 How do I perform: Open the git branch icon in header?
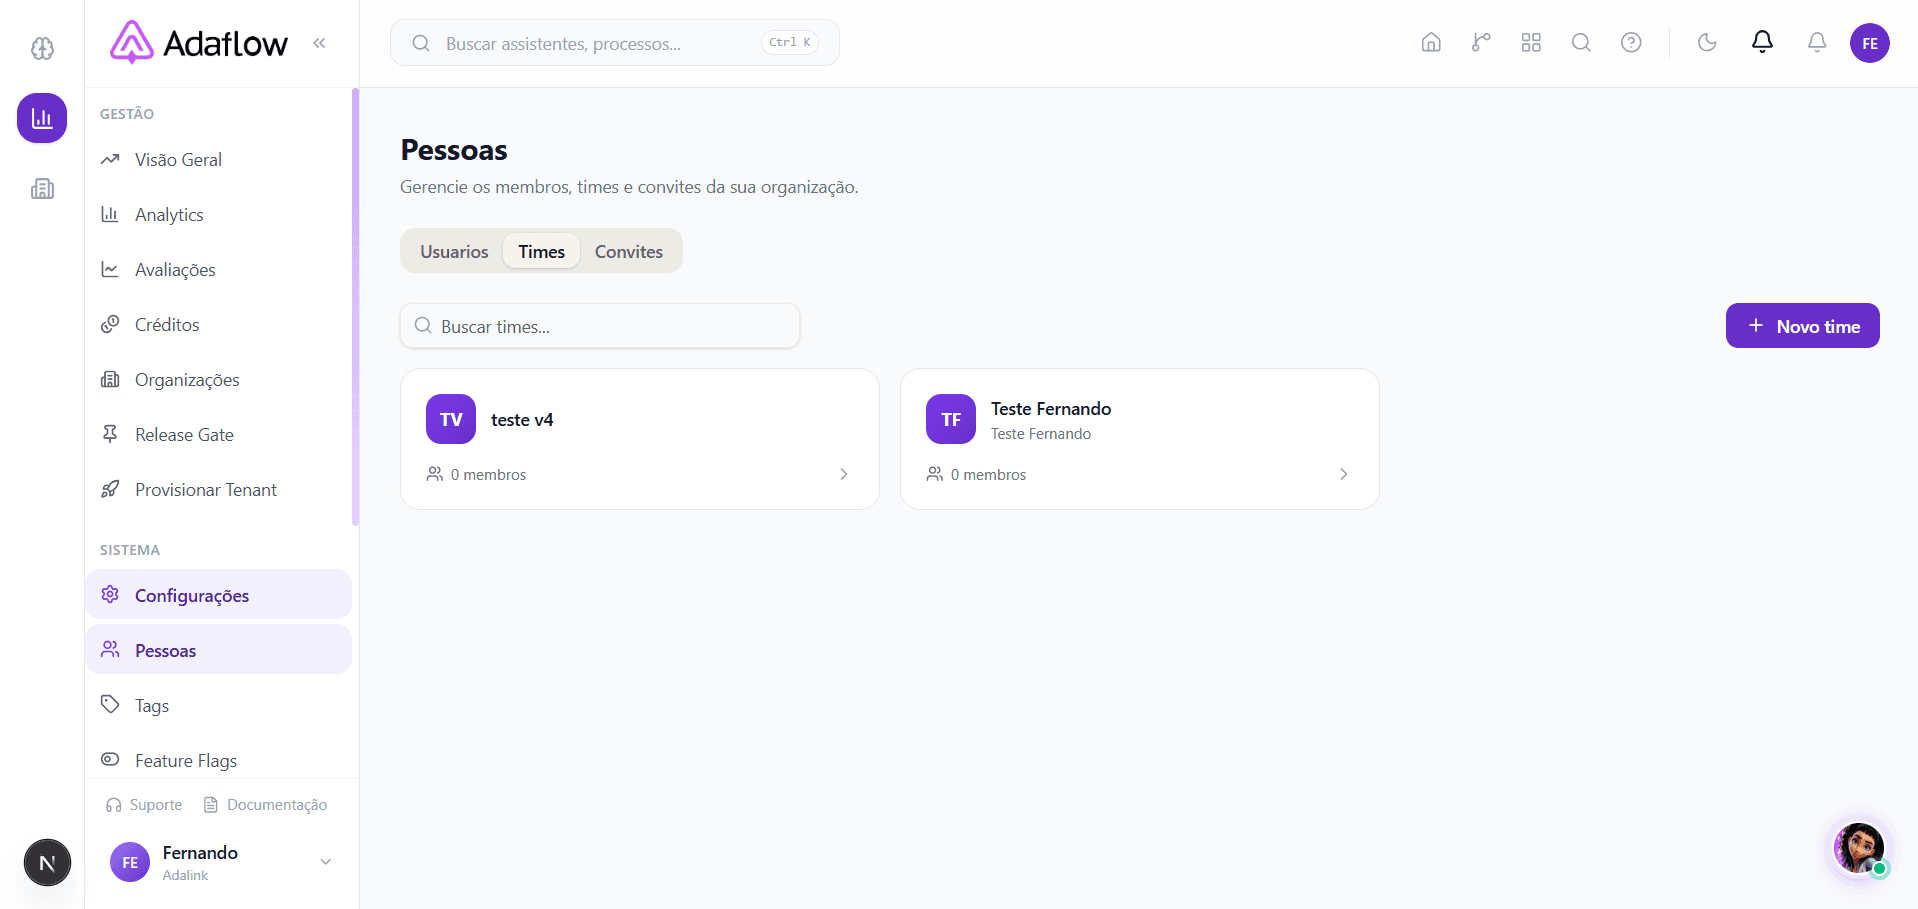point(1481,42)
